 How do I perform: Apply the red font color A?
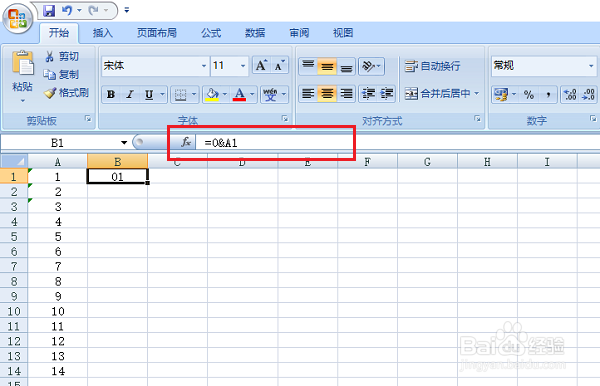point(240,94)
